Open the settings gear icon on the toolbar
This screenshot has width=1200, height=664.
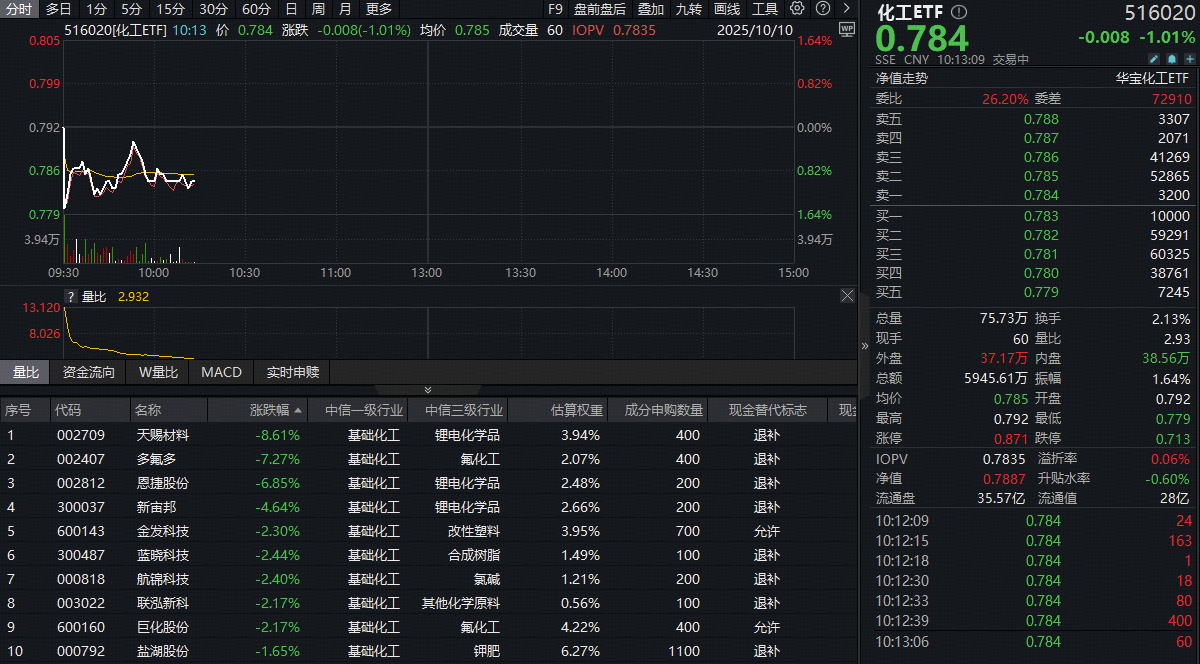796,9
